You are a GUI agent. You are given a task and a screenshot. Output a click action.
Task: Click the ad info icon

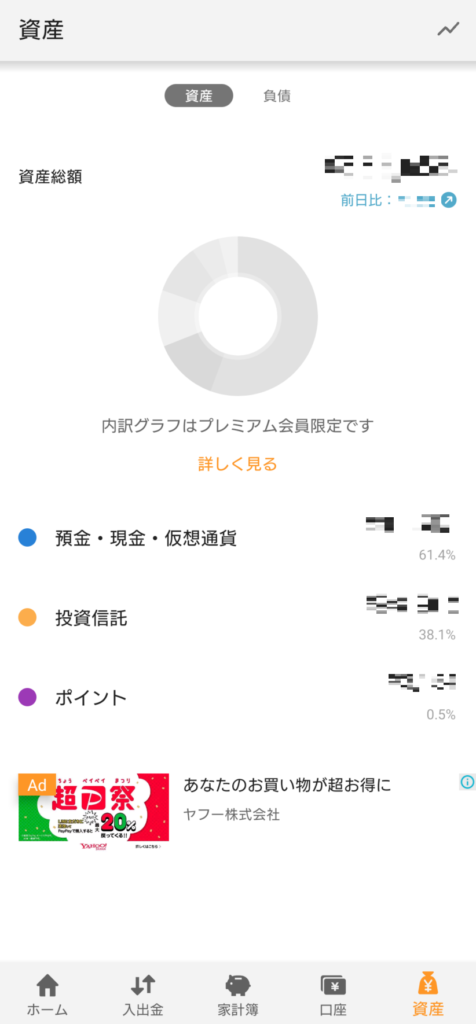point(467,782)
